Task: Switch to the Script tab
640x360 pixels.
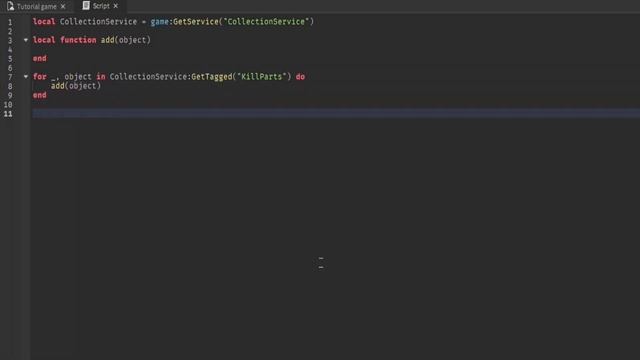Action: coord(100,6)
